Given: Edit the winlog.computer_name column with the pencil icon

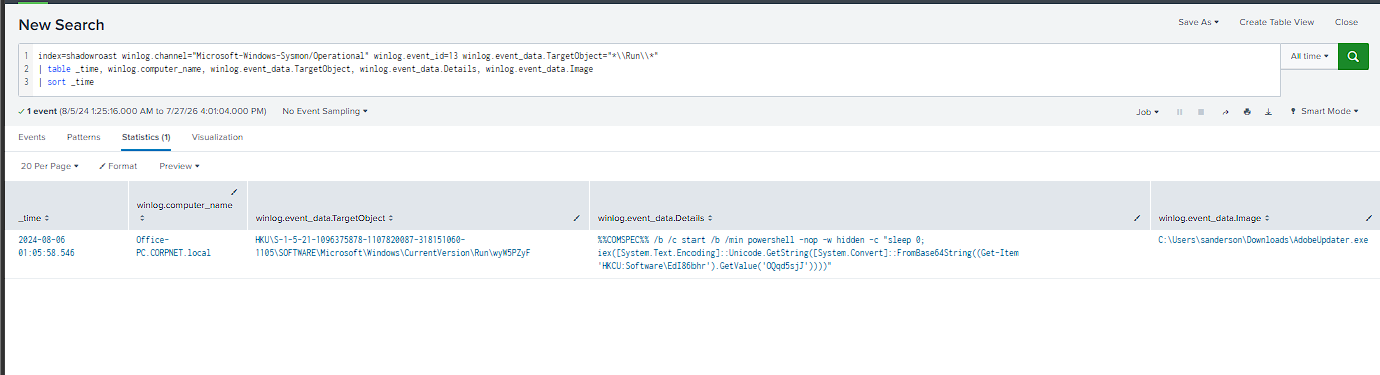Looking at the screenshot, I should [234, 191].
